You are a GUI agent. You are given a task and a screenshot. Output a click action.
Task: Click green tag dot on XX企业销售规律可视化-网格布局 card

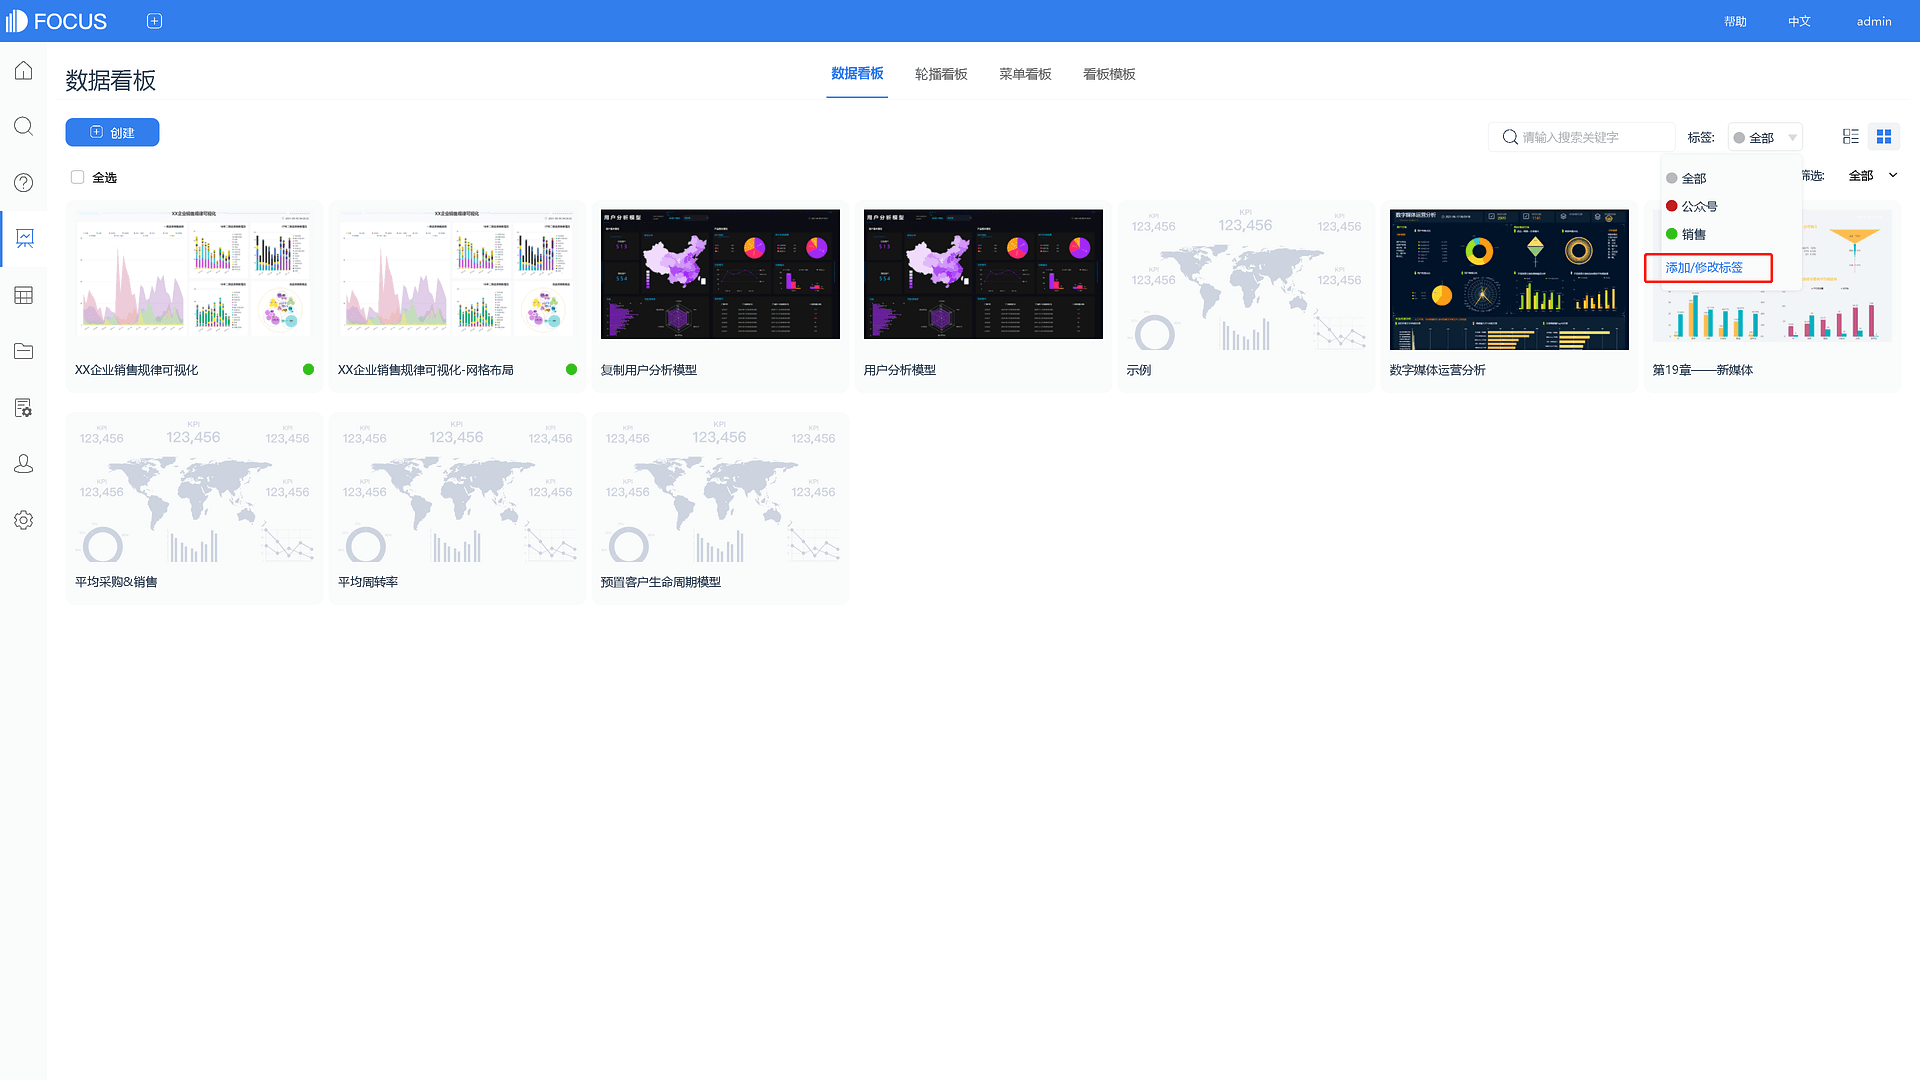click(x=571, y=369)
